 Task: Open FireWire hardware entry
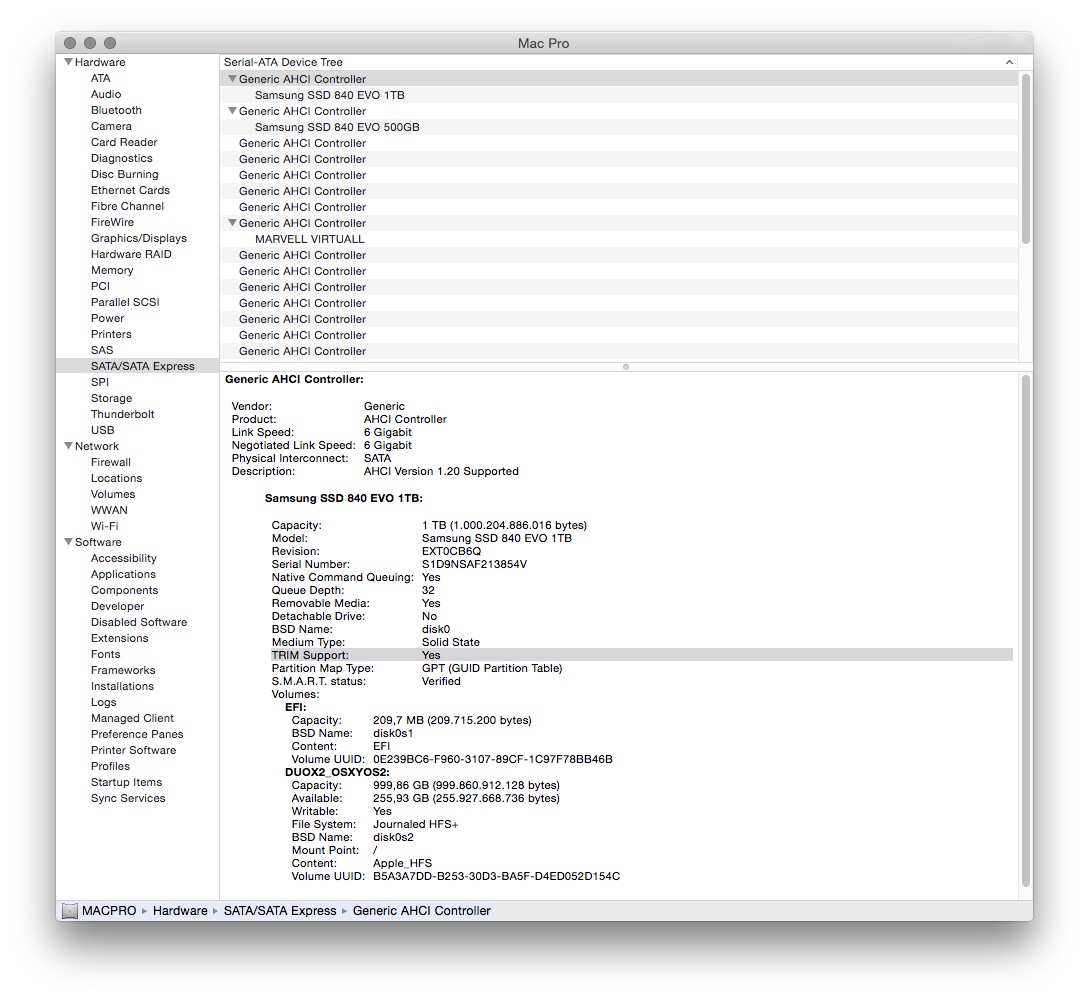(x=112, y=222)
